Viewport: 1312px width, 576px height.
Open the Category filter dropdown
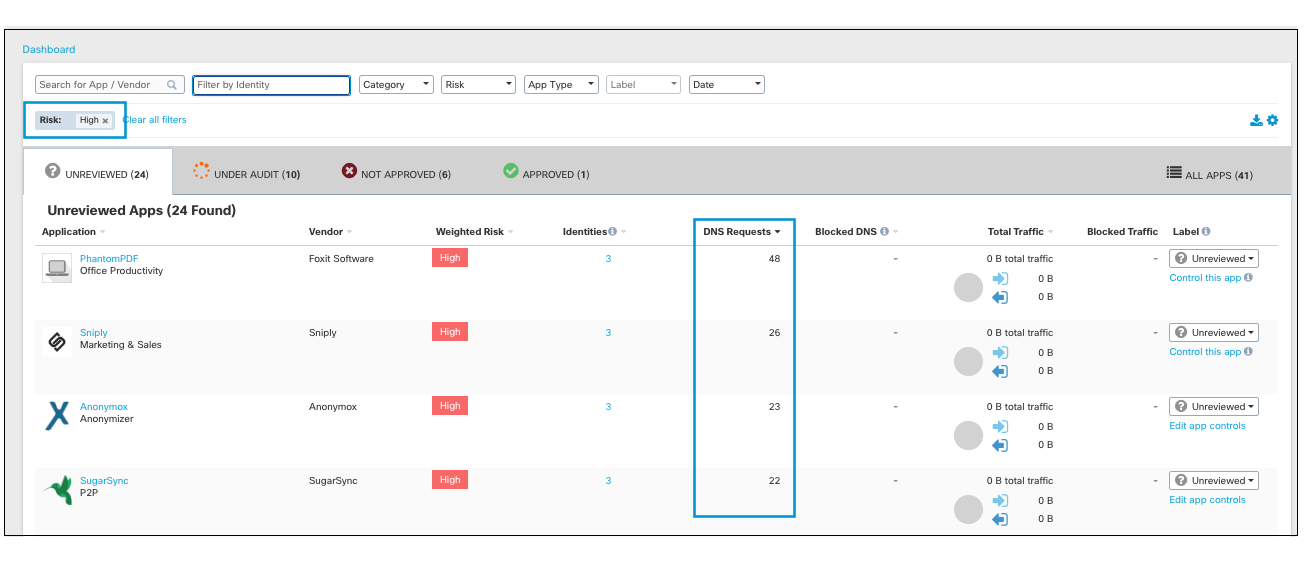click(396, 85)
